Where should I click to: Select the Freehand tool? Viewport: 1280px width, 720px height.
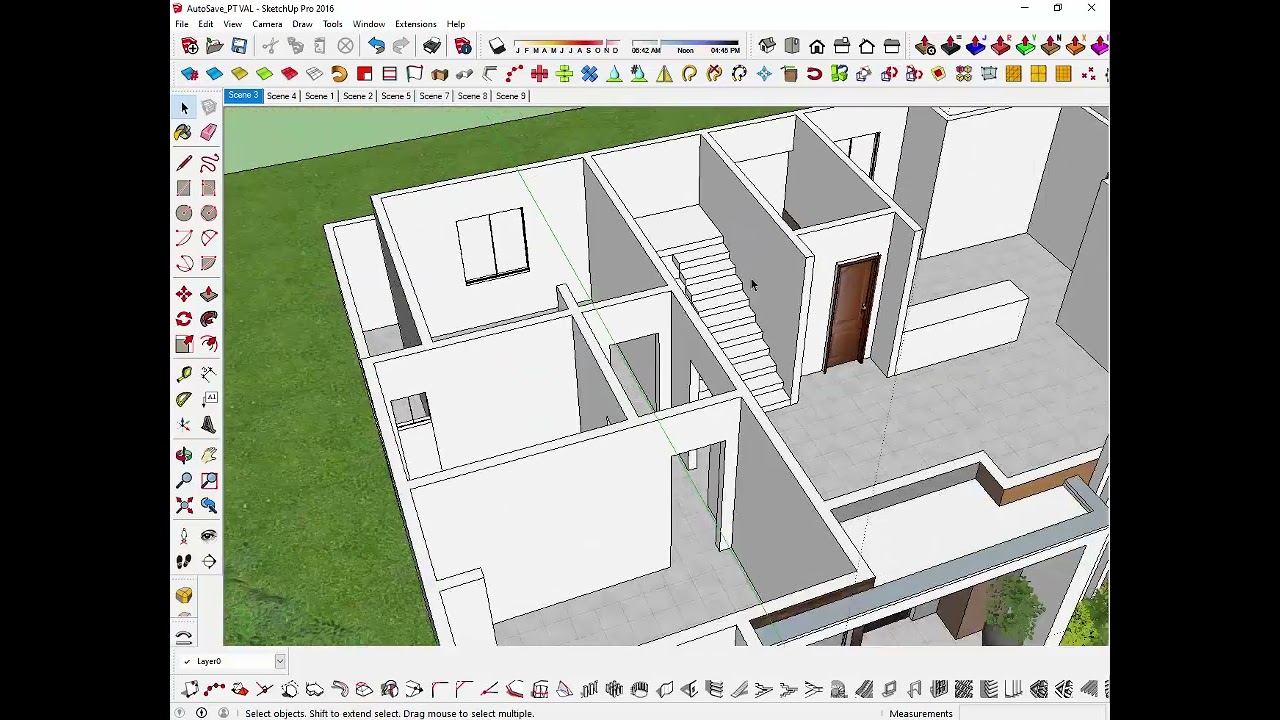(x=209, y=163)
